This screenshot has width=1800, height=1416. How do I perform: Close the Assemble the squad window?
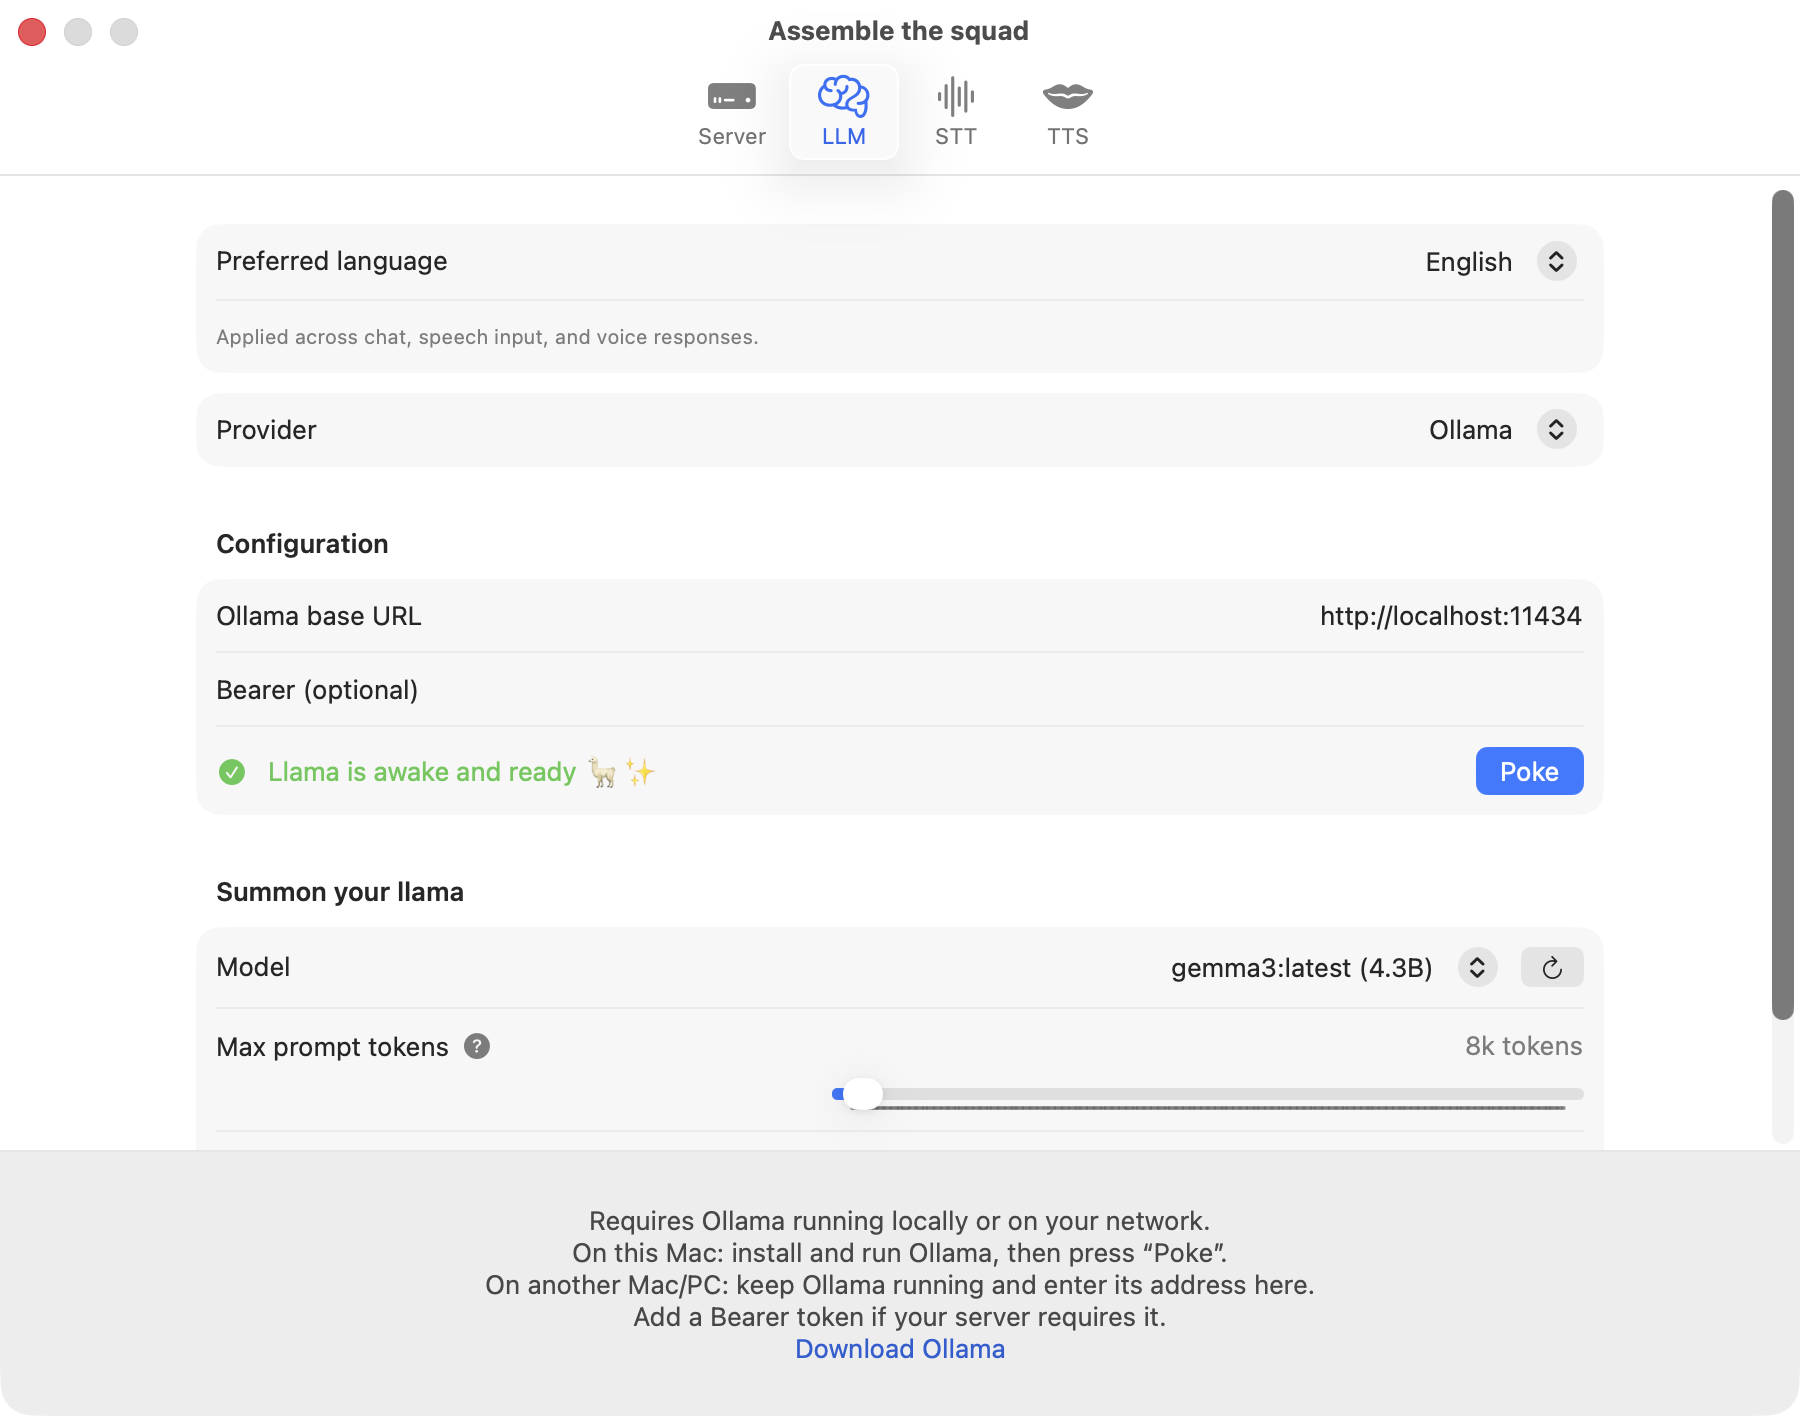[x=32, y=32]
